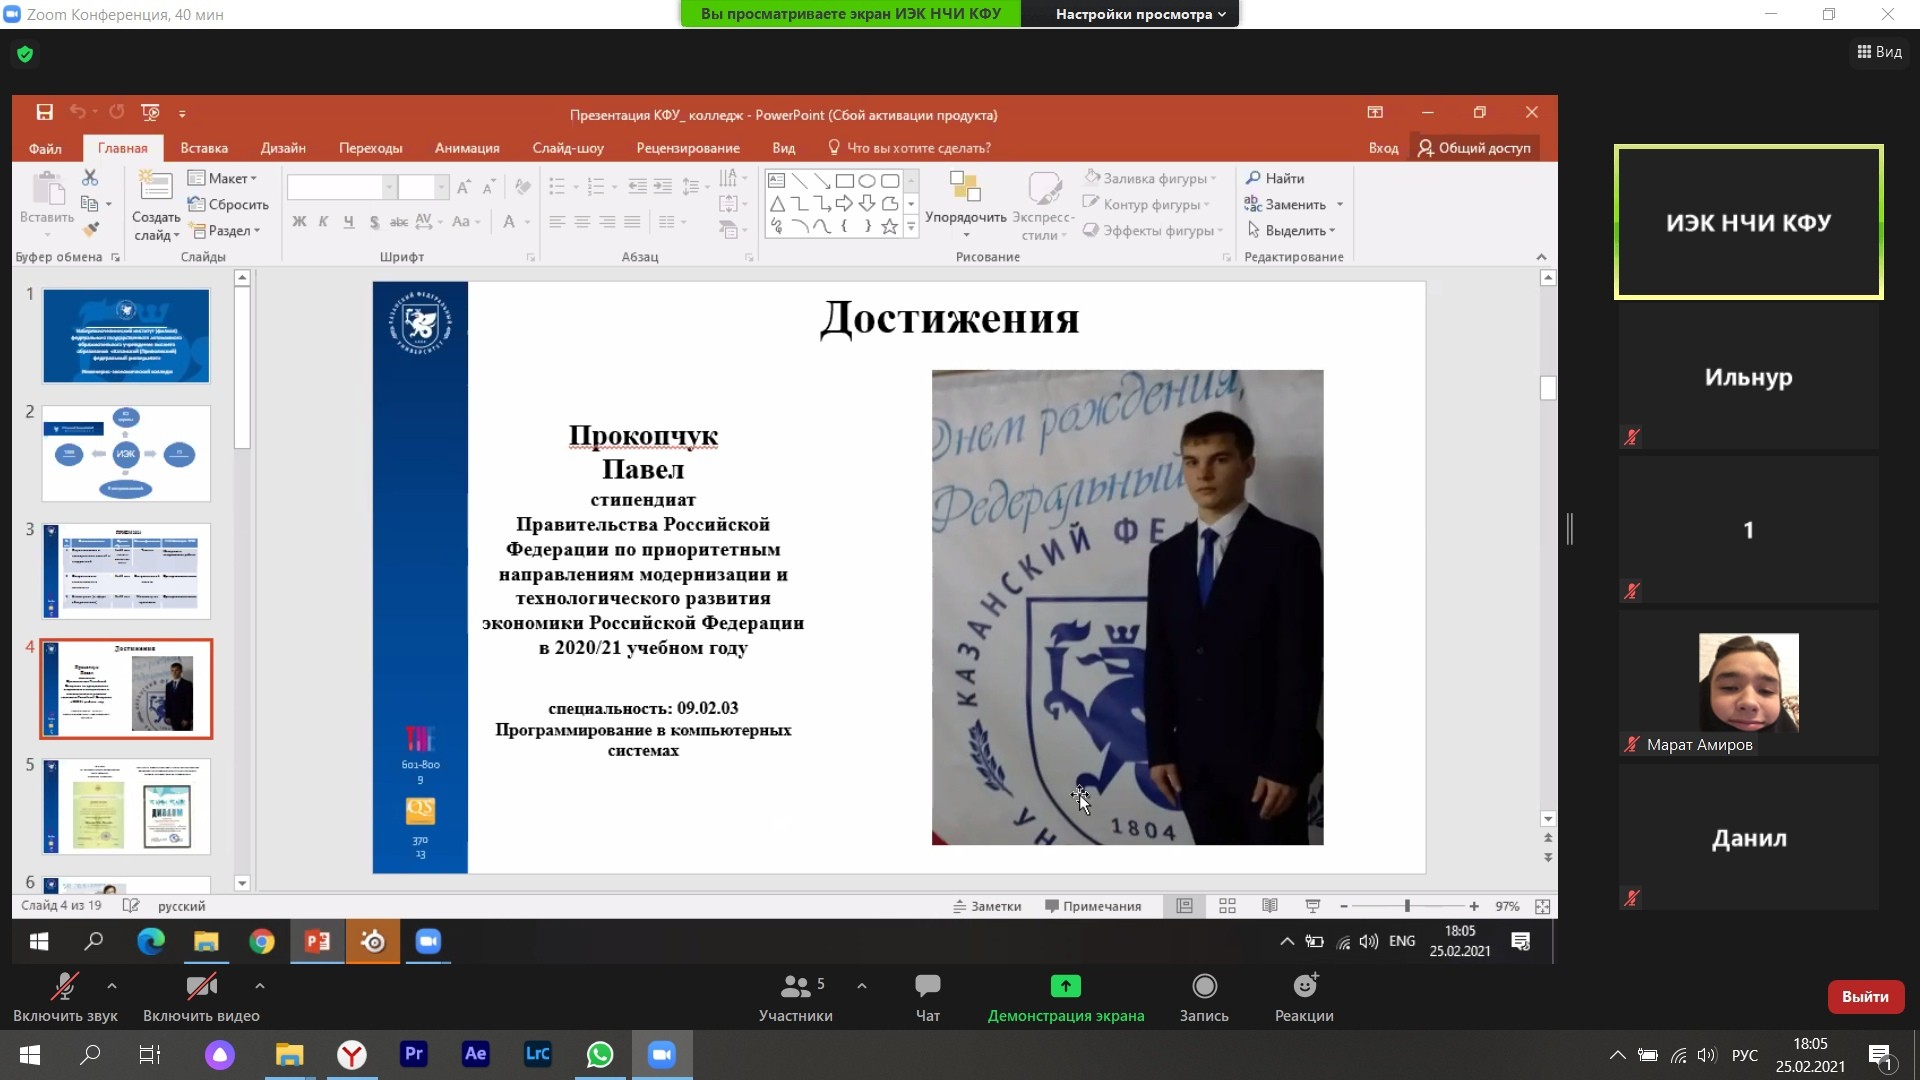Open Раздел section dropdown
1920x1080 pixels.
pyautogui.click(x=224, y=231)
